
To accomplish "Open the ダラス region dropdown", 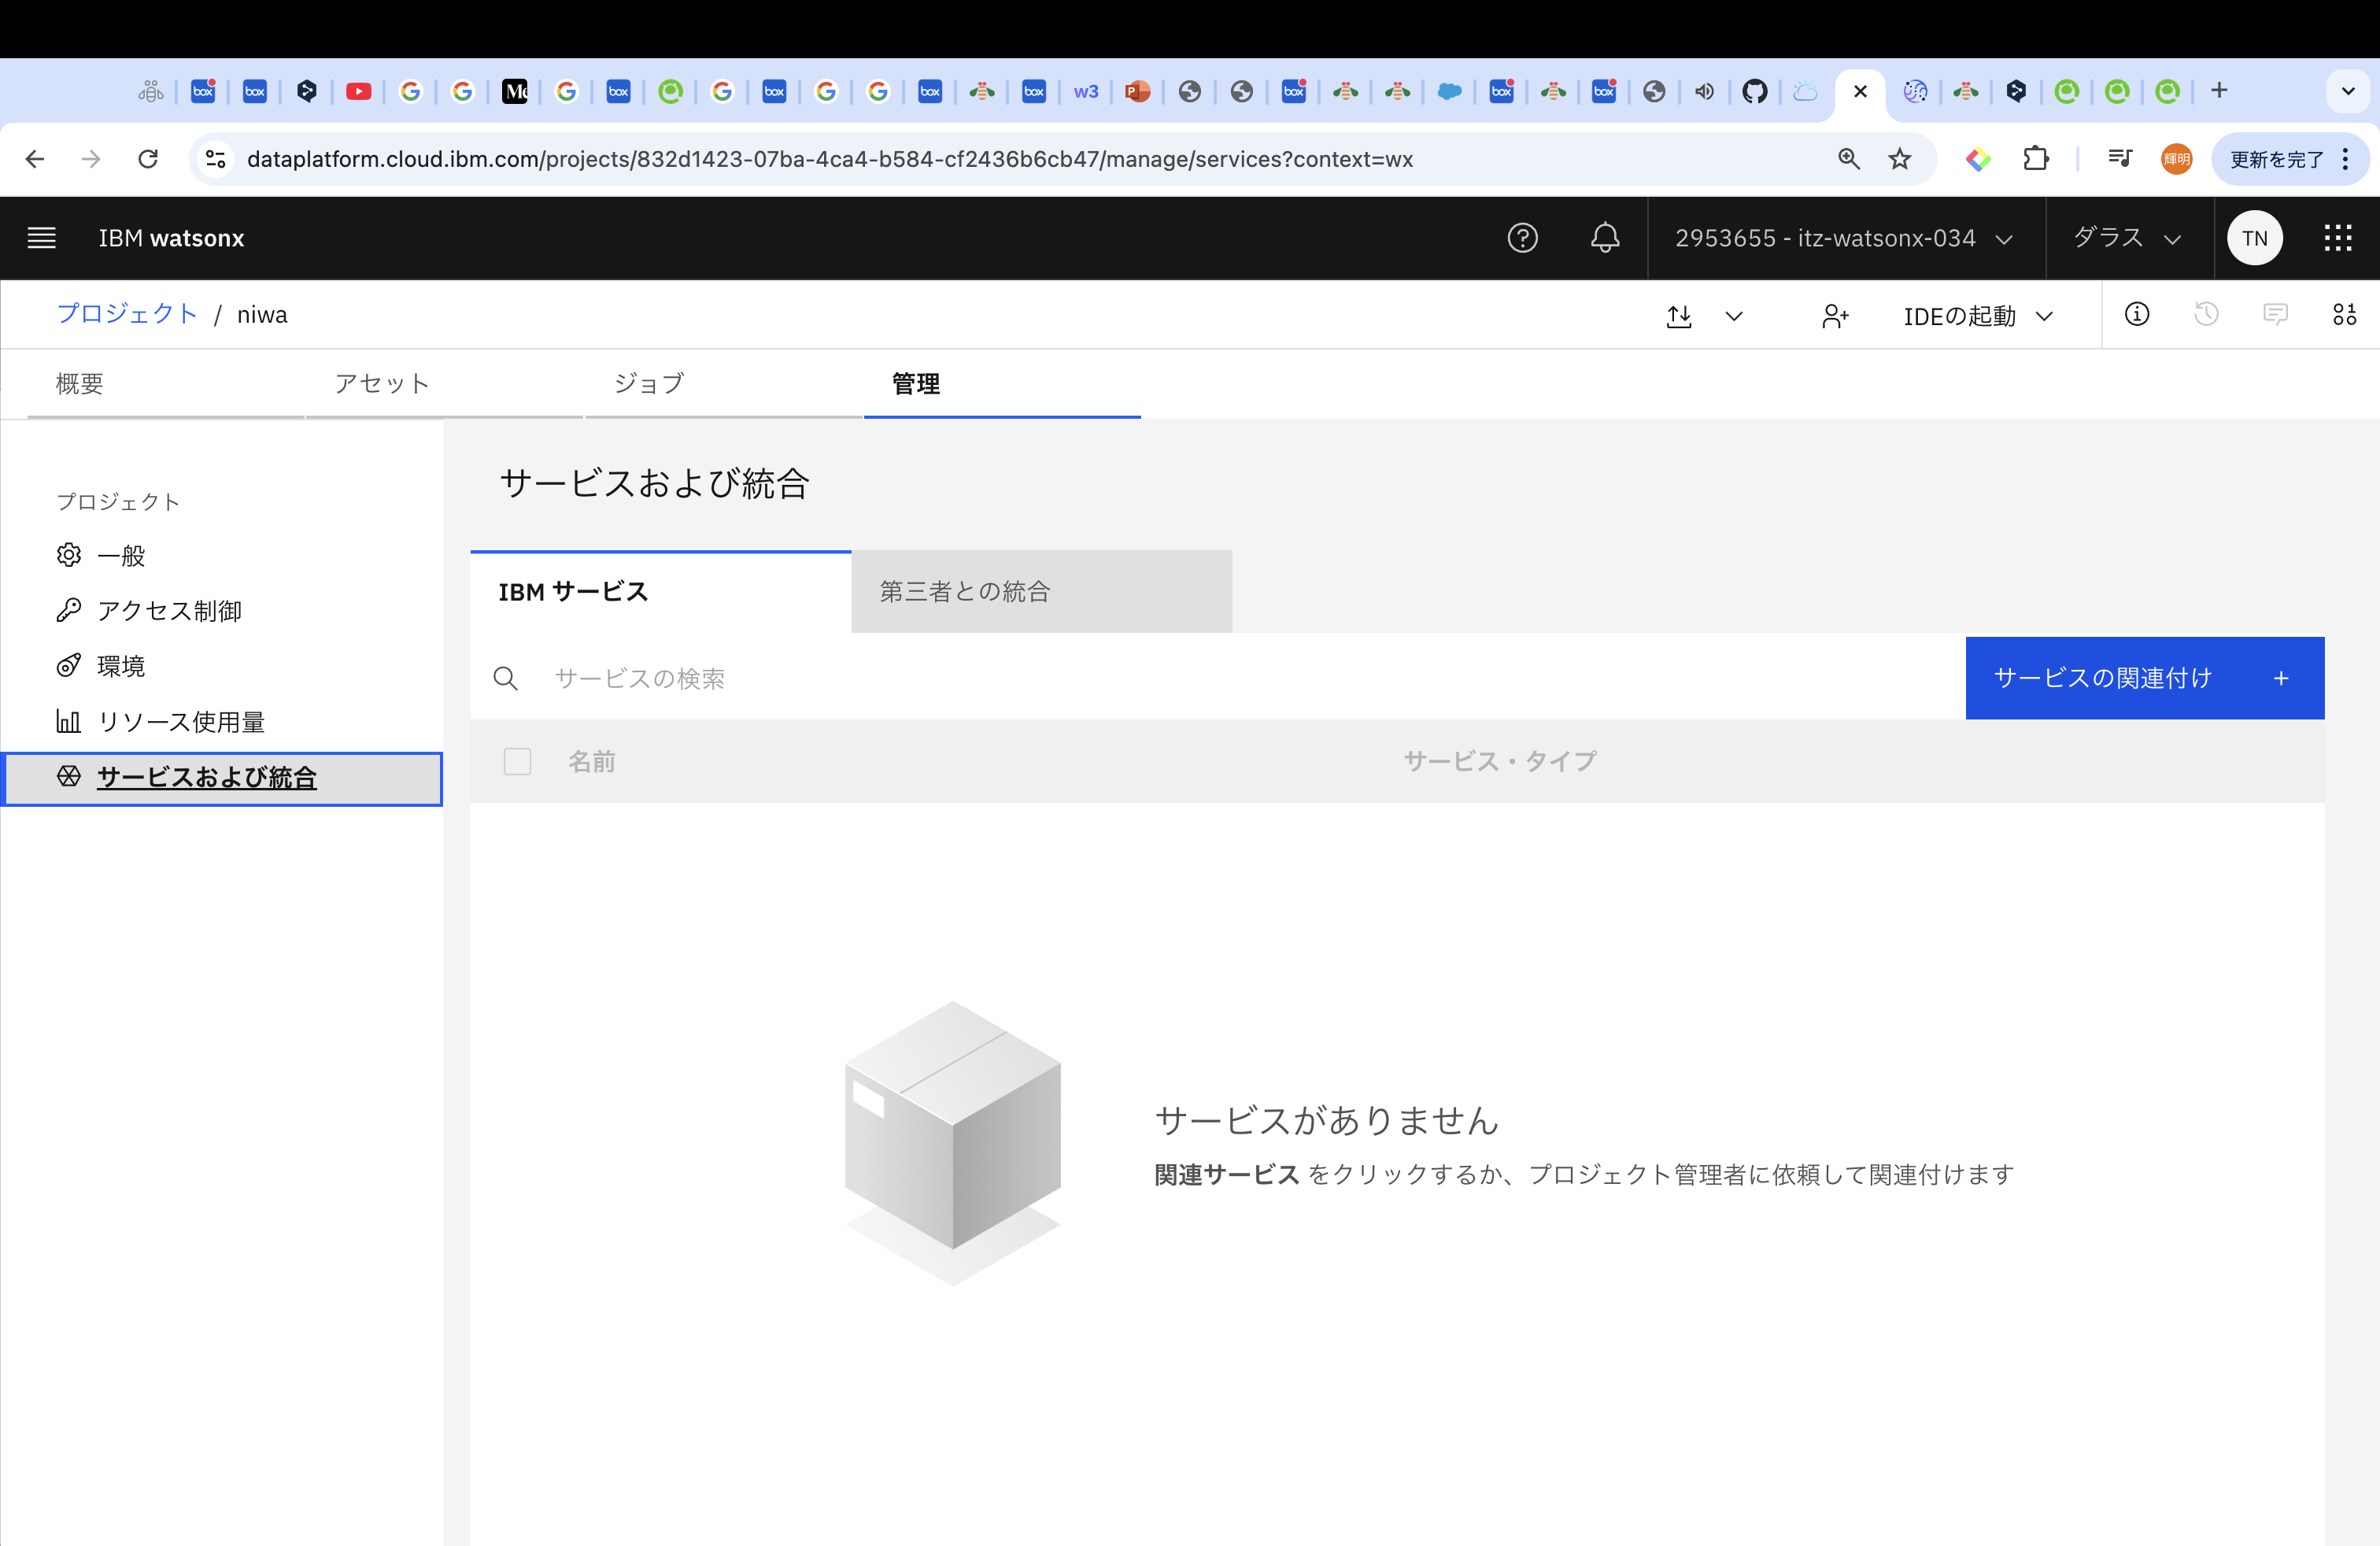I will (x=2127, y=238).
